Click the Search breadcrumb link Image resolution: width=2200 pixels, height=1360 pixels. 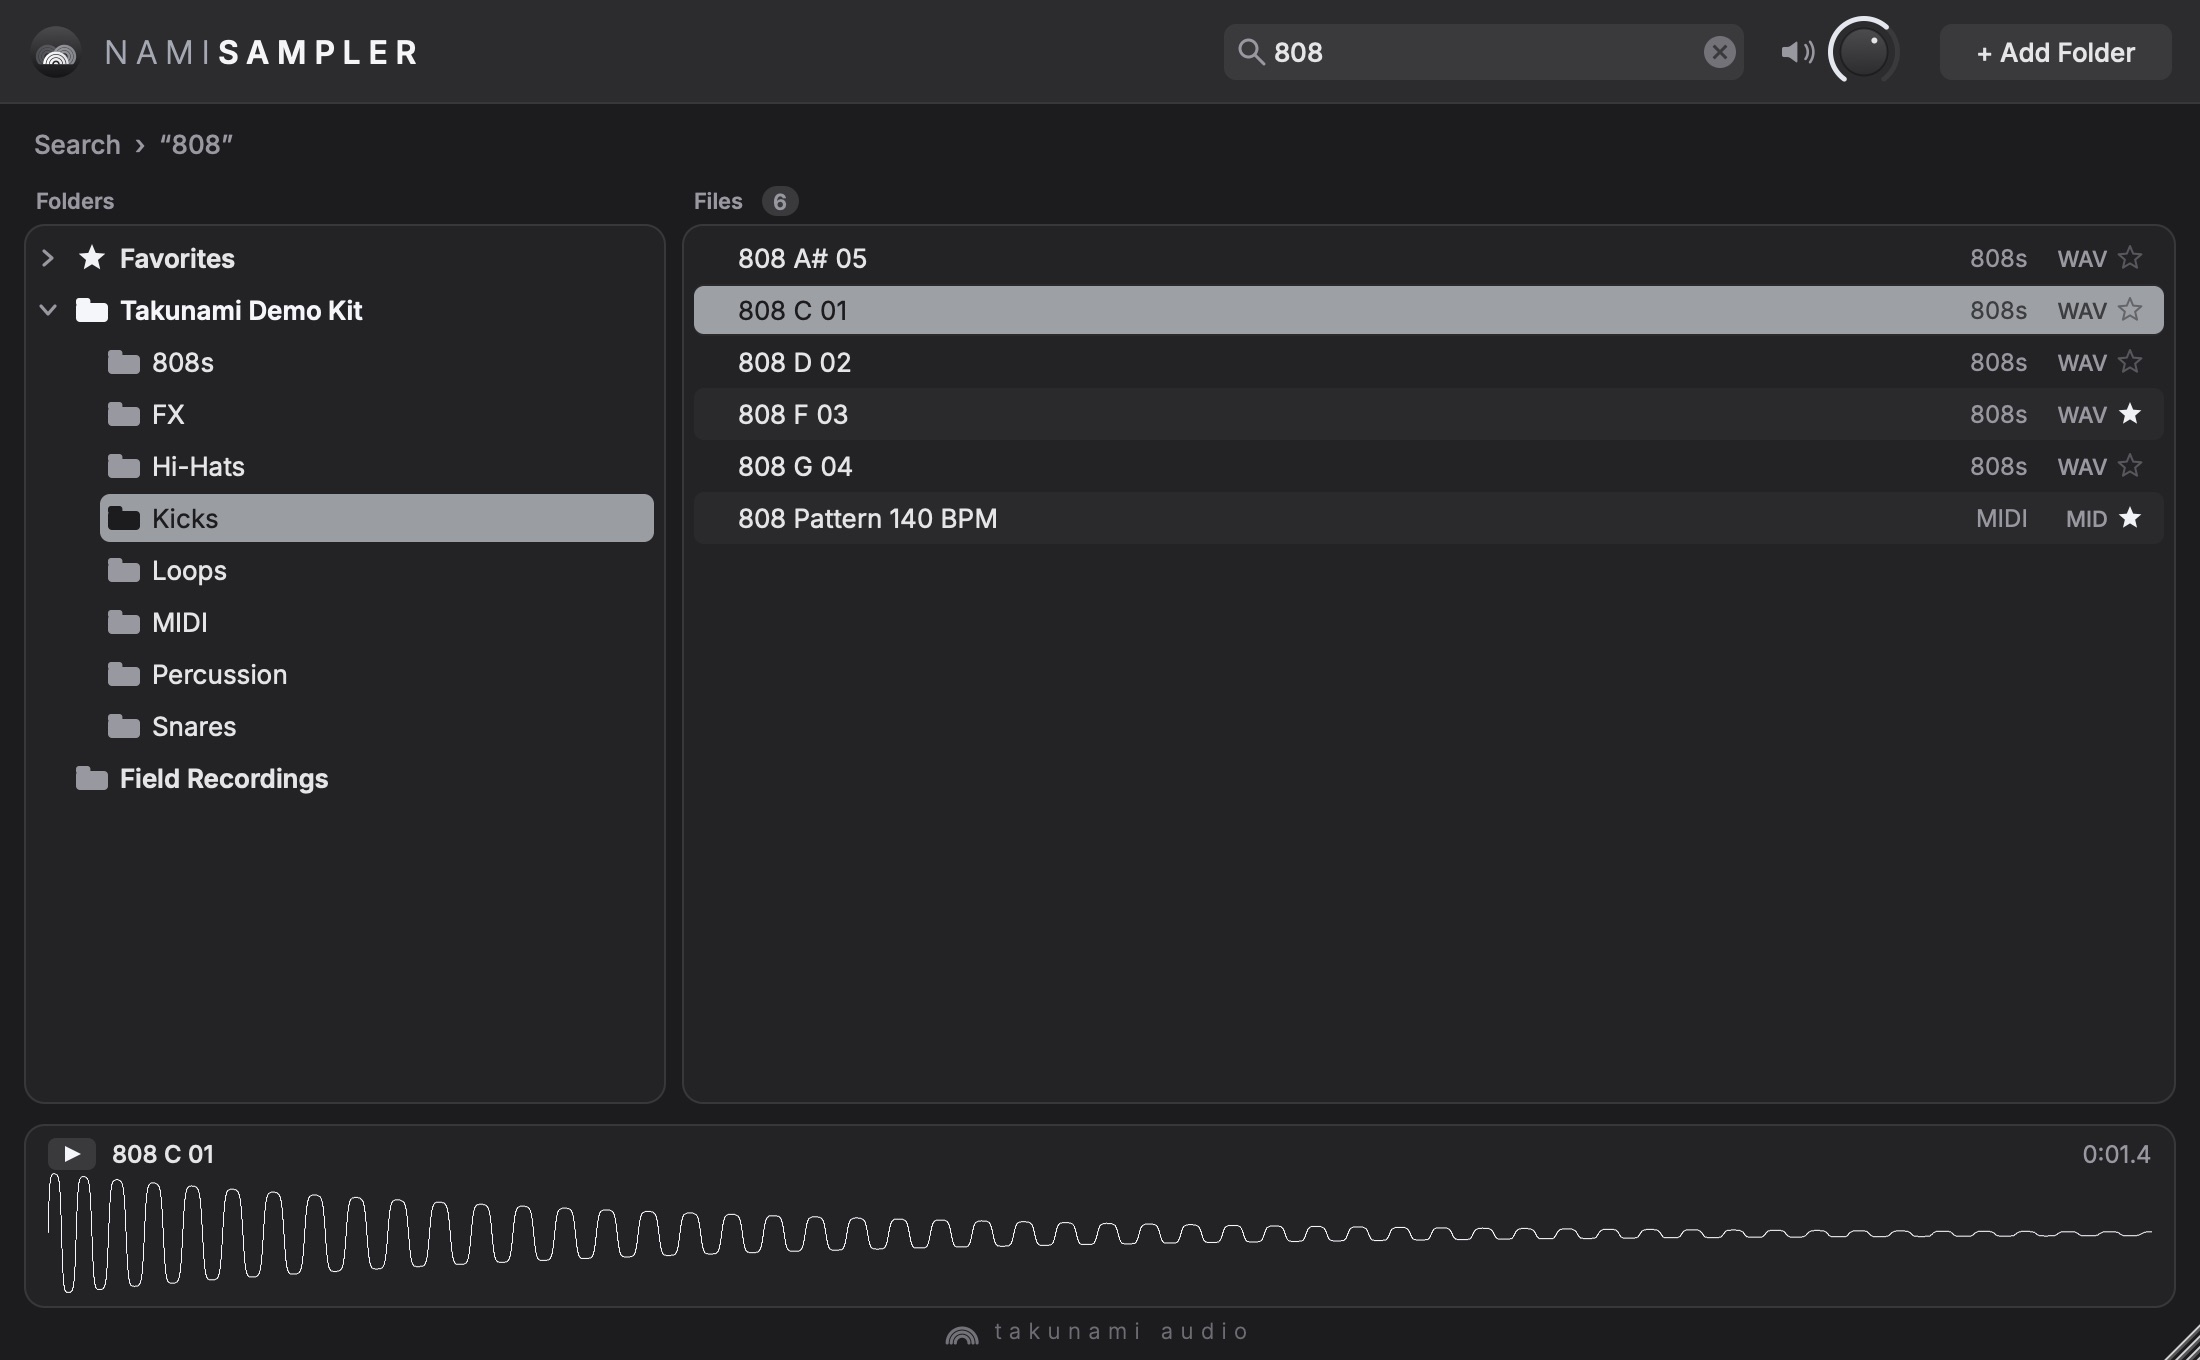pos(77,144)
